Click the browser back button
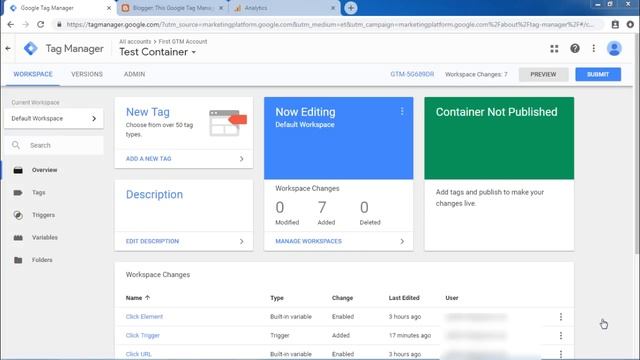Screen dimensions: 640x360 coord(11,24)
